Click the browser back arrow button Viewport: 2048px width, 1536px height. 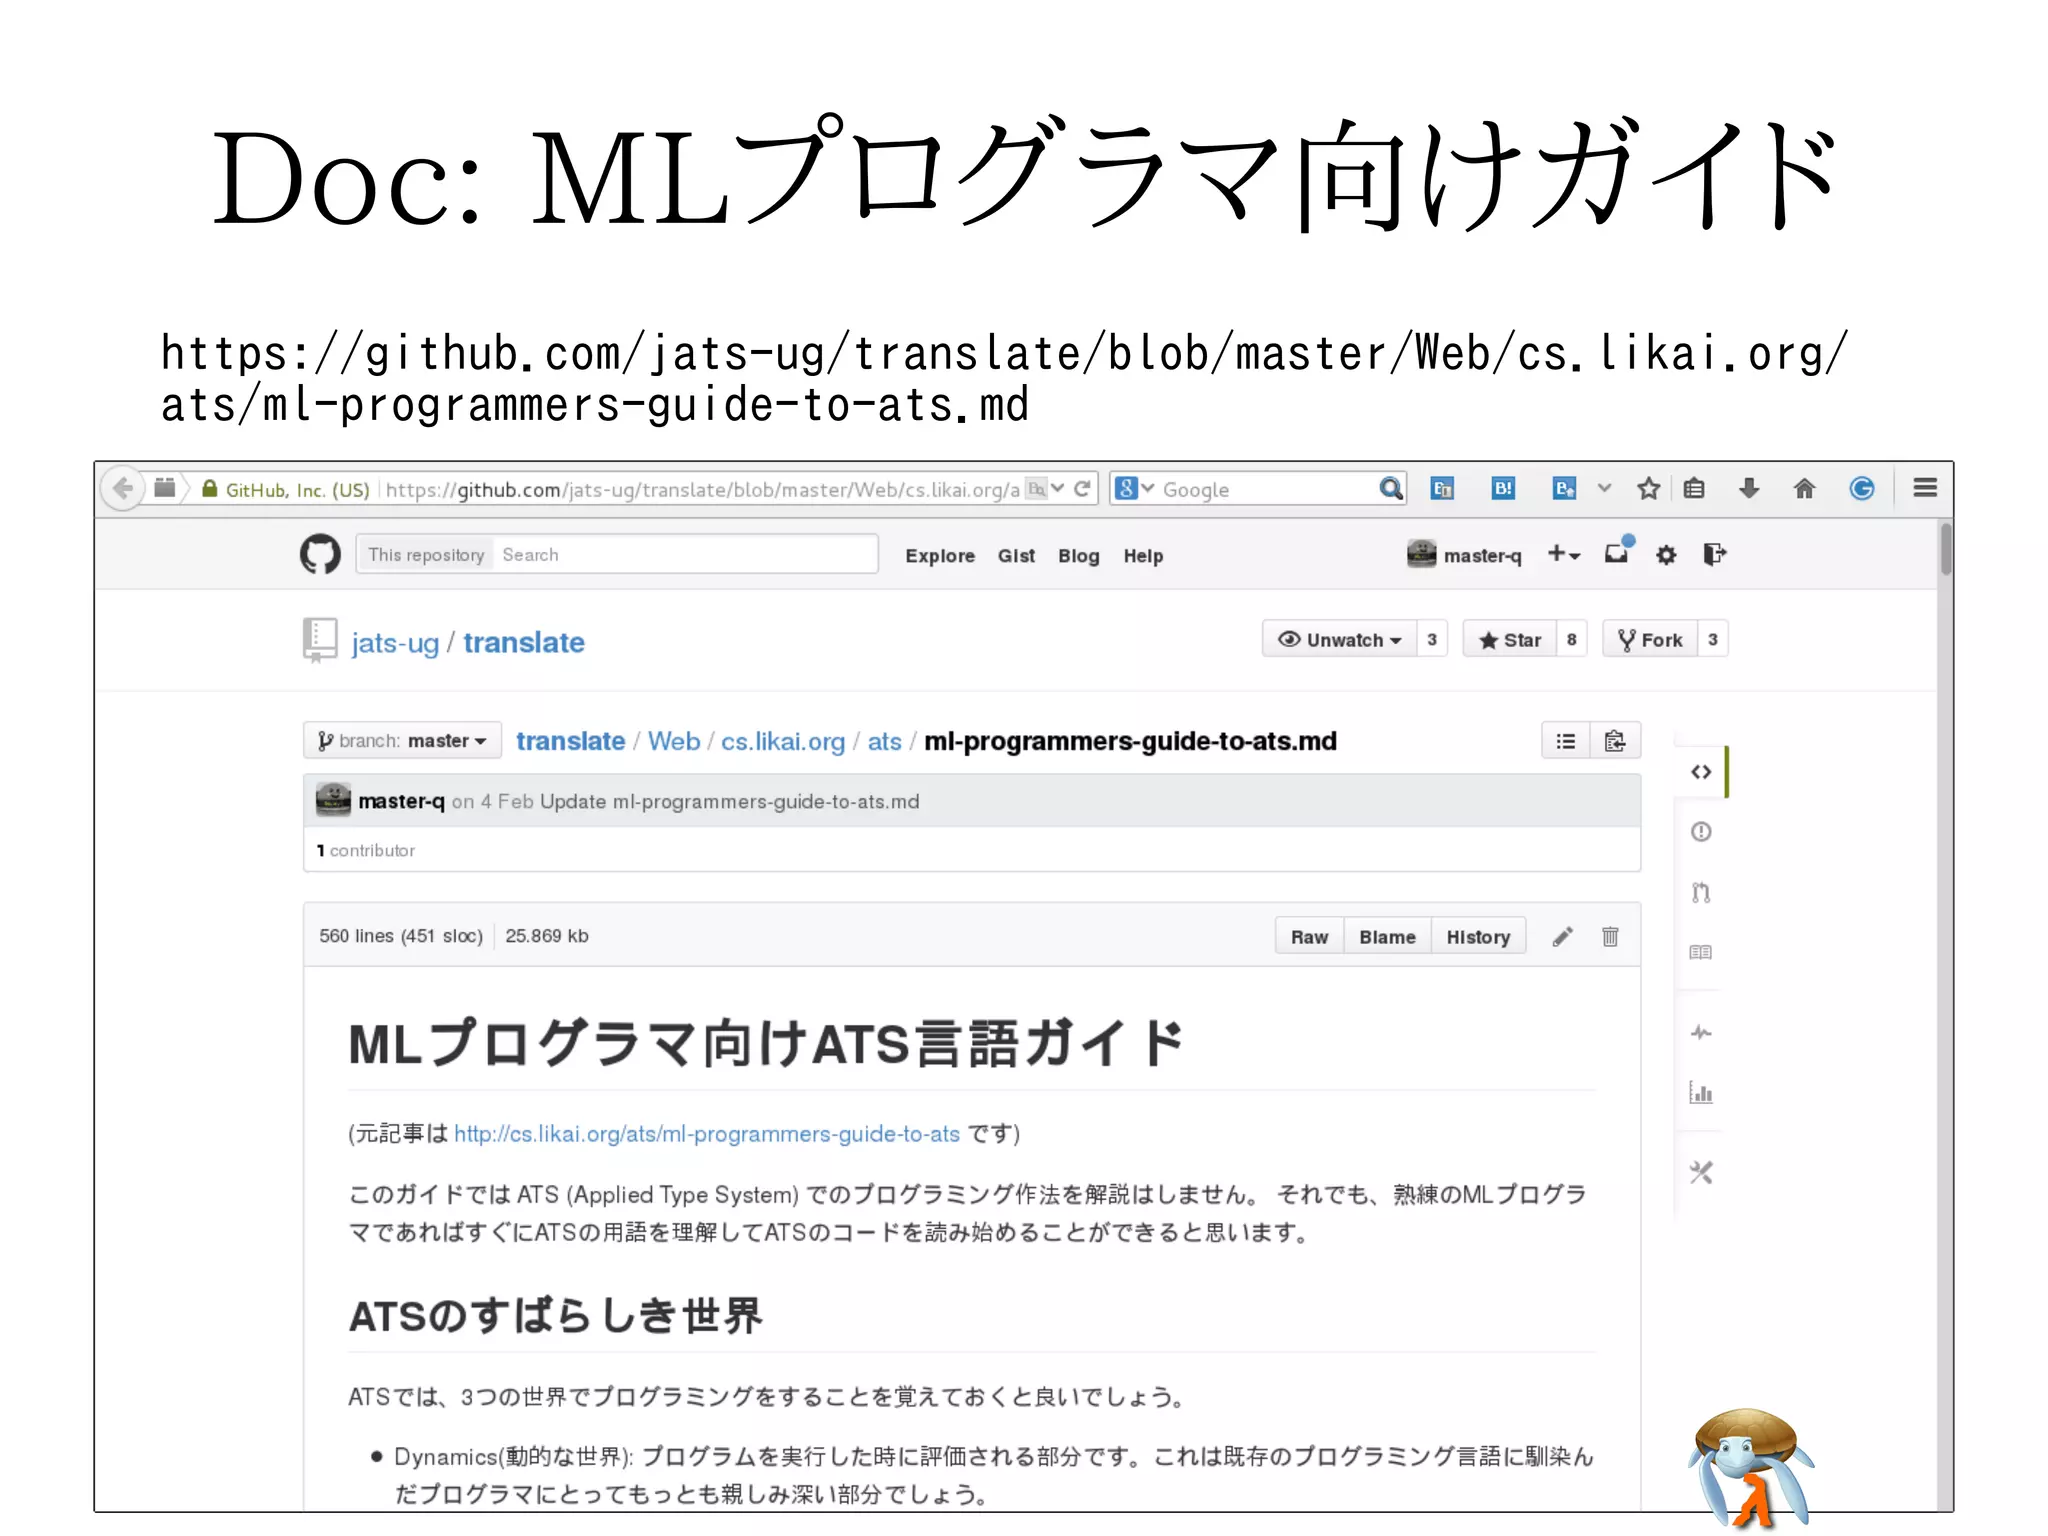pos(123,488)
